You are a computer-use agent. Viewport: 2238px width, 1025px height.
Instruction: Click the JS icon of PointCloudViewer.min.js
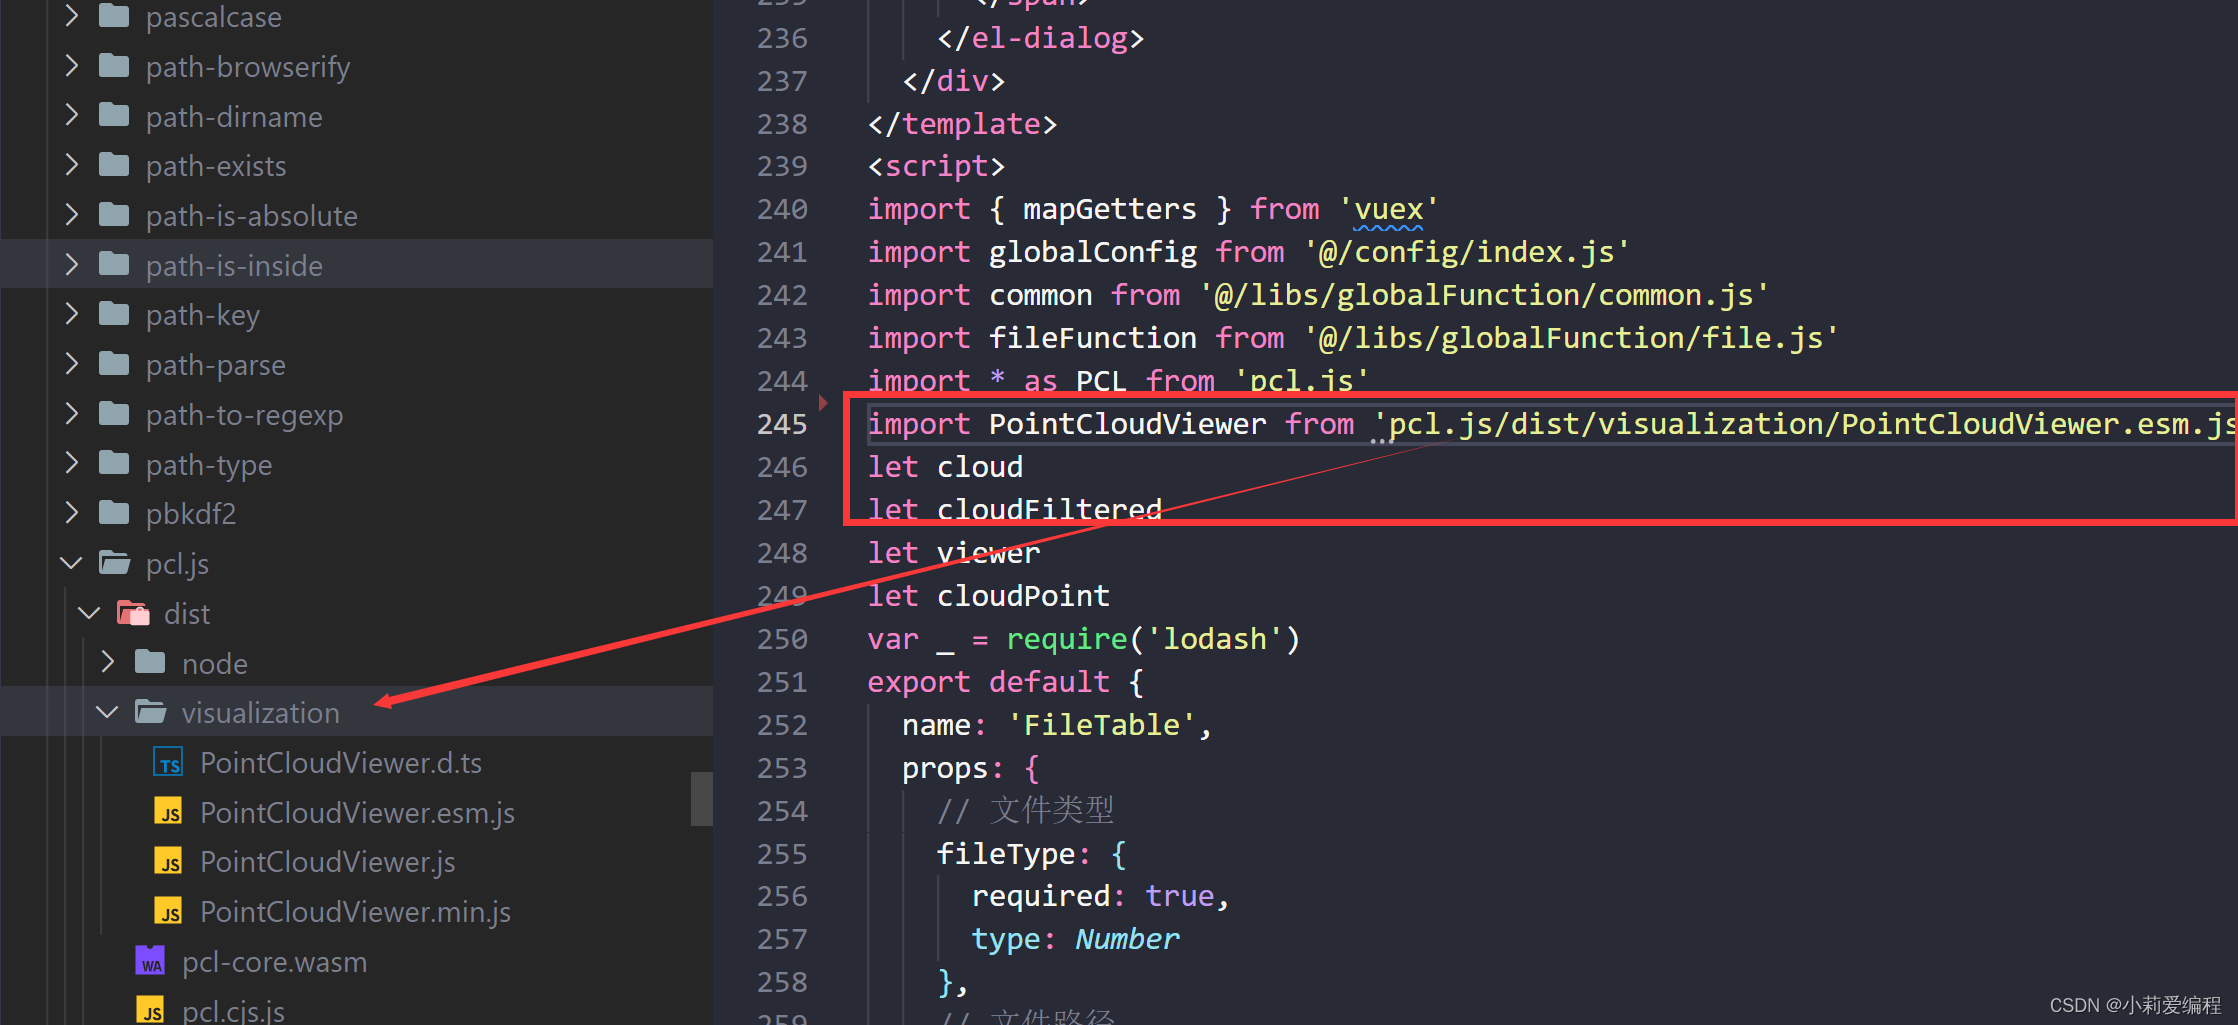click(x=168, y=911)
